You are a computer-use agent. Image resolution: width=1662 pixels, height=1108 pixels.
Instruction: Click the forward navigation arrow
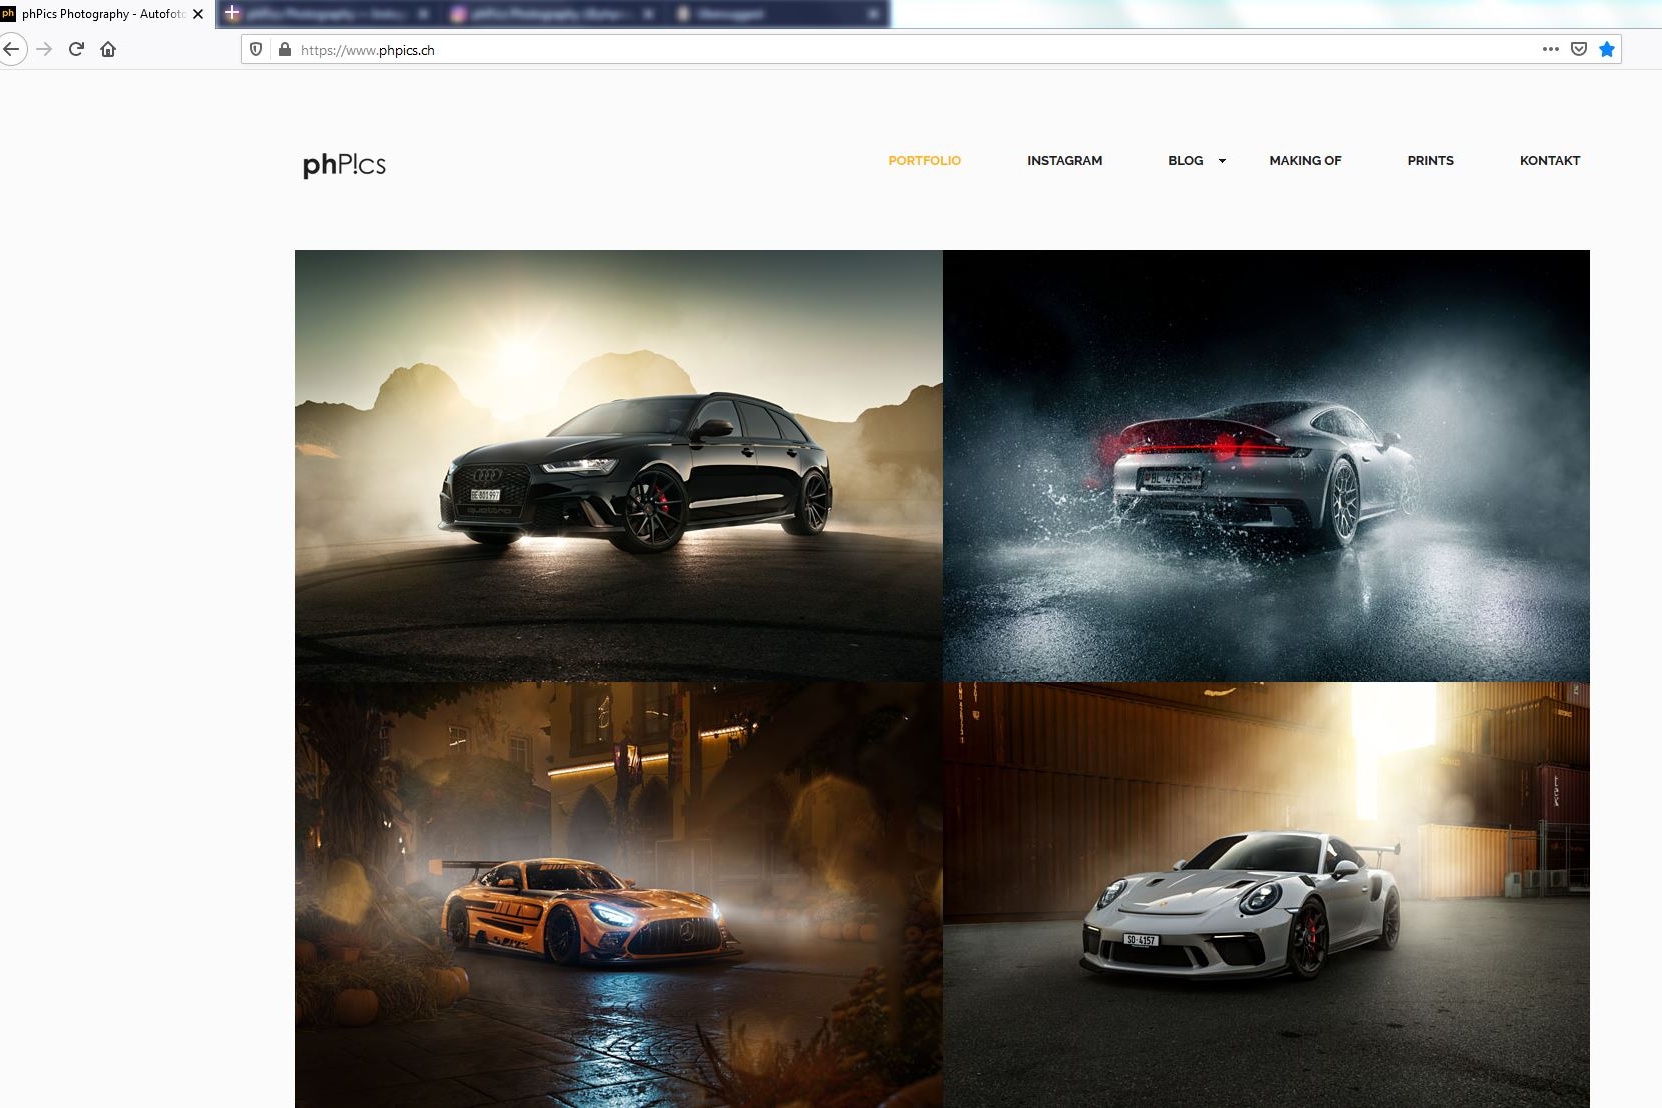click(44, 49)
